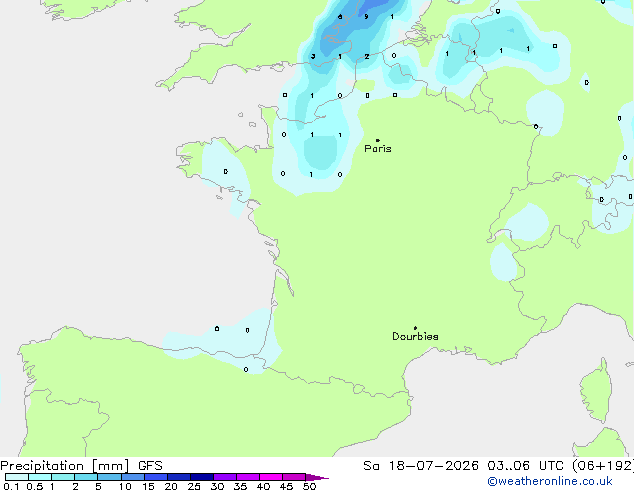Select the 1–2 mm legend swatch
The width and height of the screenshot is (634, 490).
point(63,477)
